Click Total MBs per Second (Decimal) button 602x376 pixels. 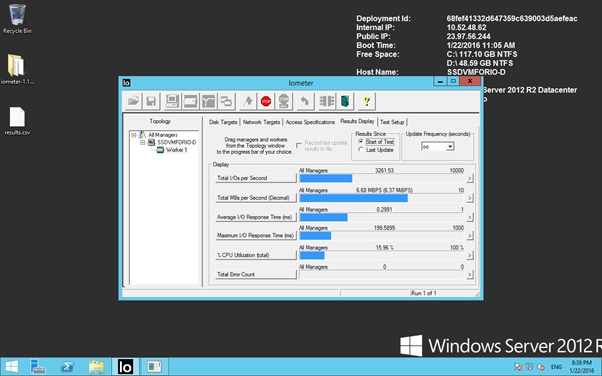(x=256, y=198)
